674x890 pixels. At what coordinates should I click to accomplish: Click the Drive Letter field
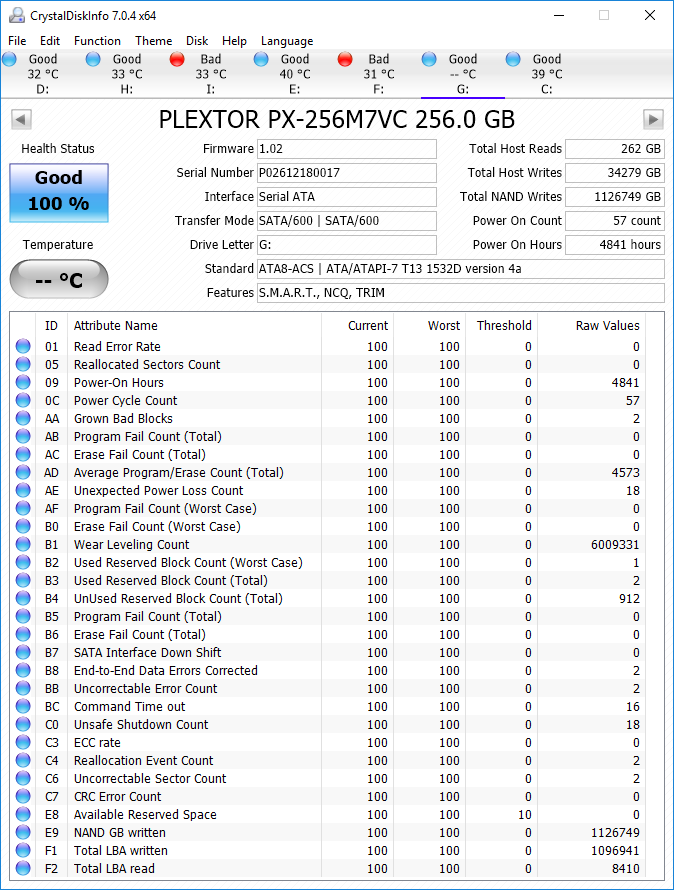click(347, 245)
